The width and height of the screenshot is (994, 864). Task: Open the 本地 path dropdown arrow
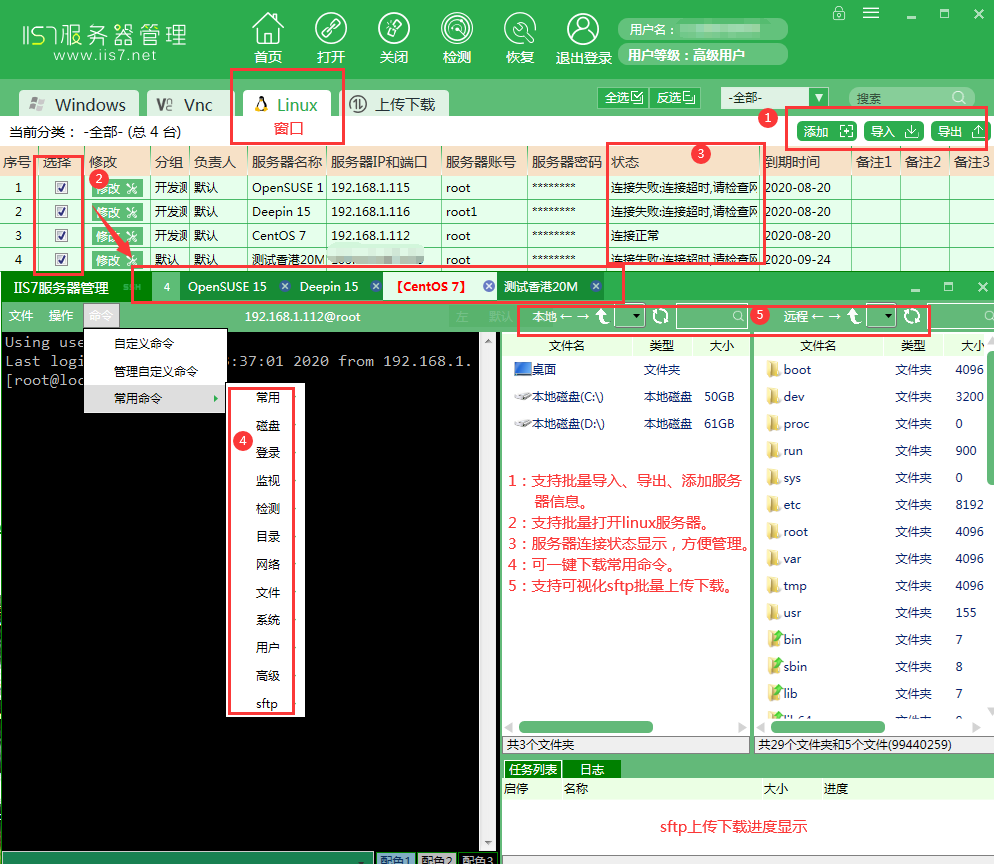[636, 315]
